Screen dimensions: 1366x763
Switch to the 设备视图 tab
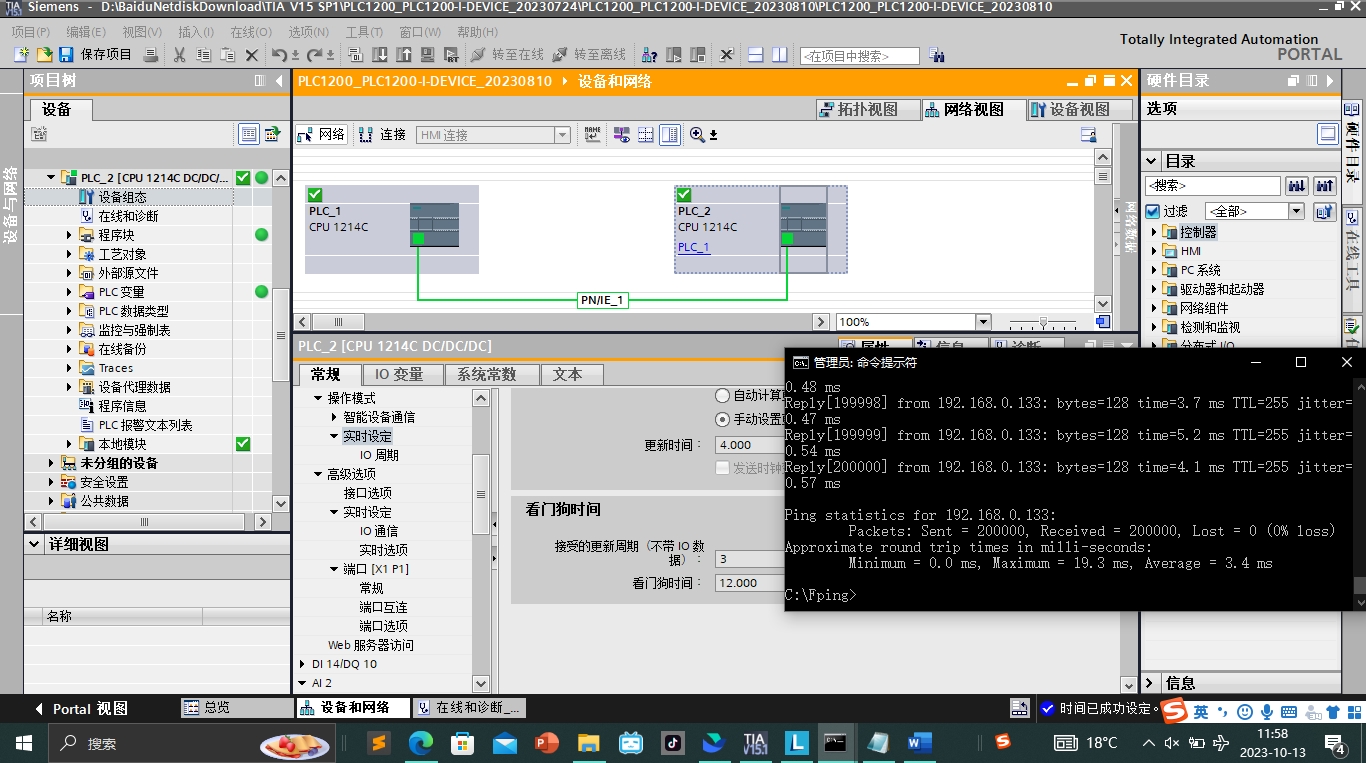click(1070, 109)
